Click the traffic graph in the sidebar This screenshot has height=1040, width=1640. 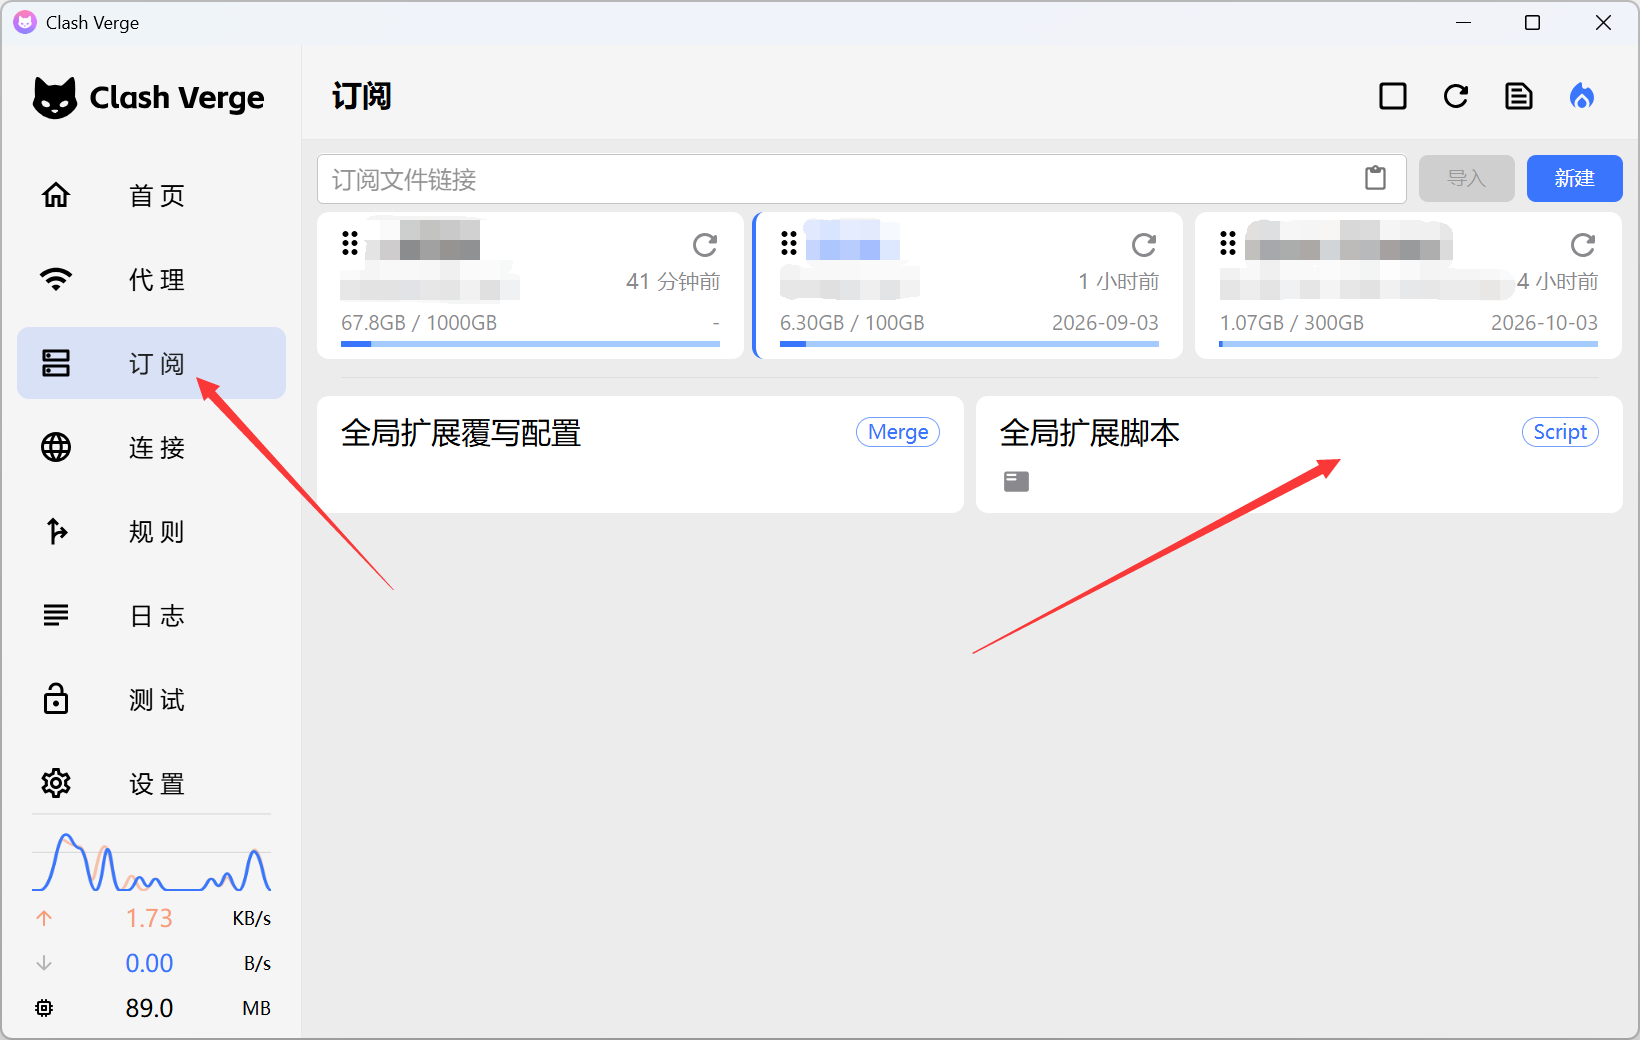point(151,861)
